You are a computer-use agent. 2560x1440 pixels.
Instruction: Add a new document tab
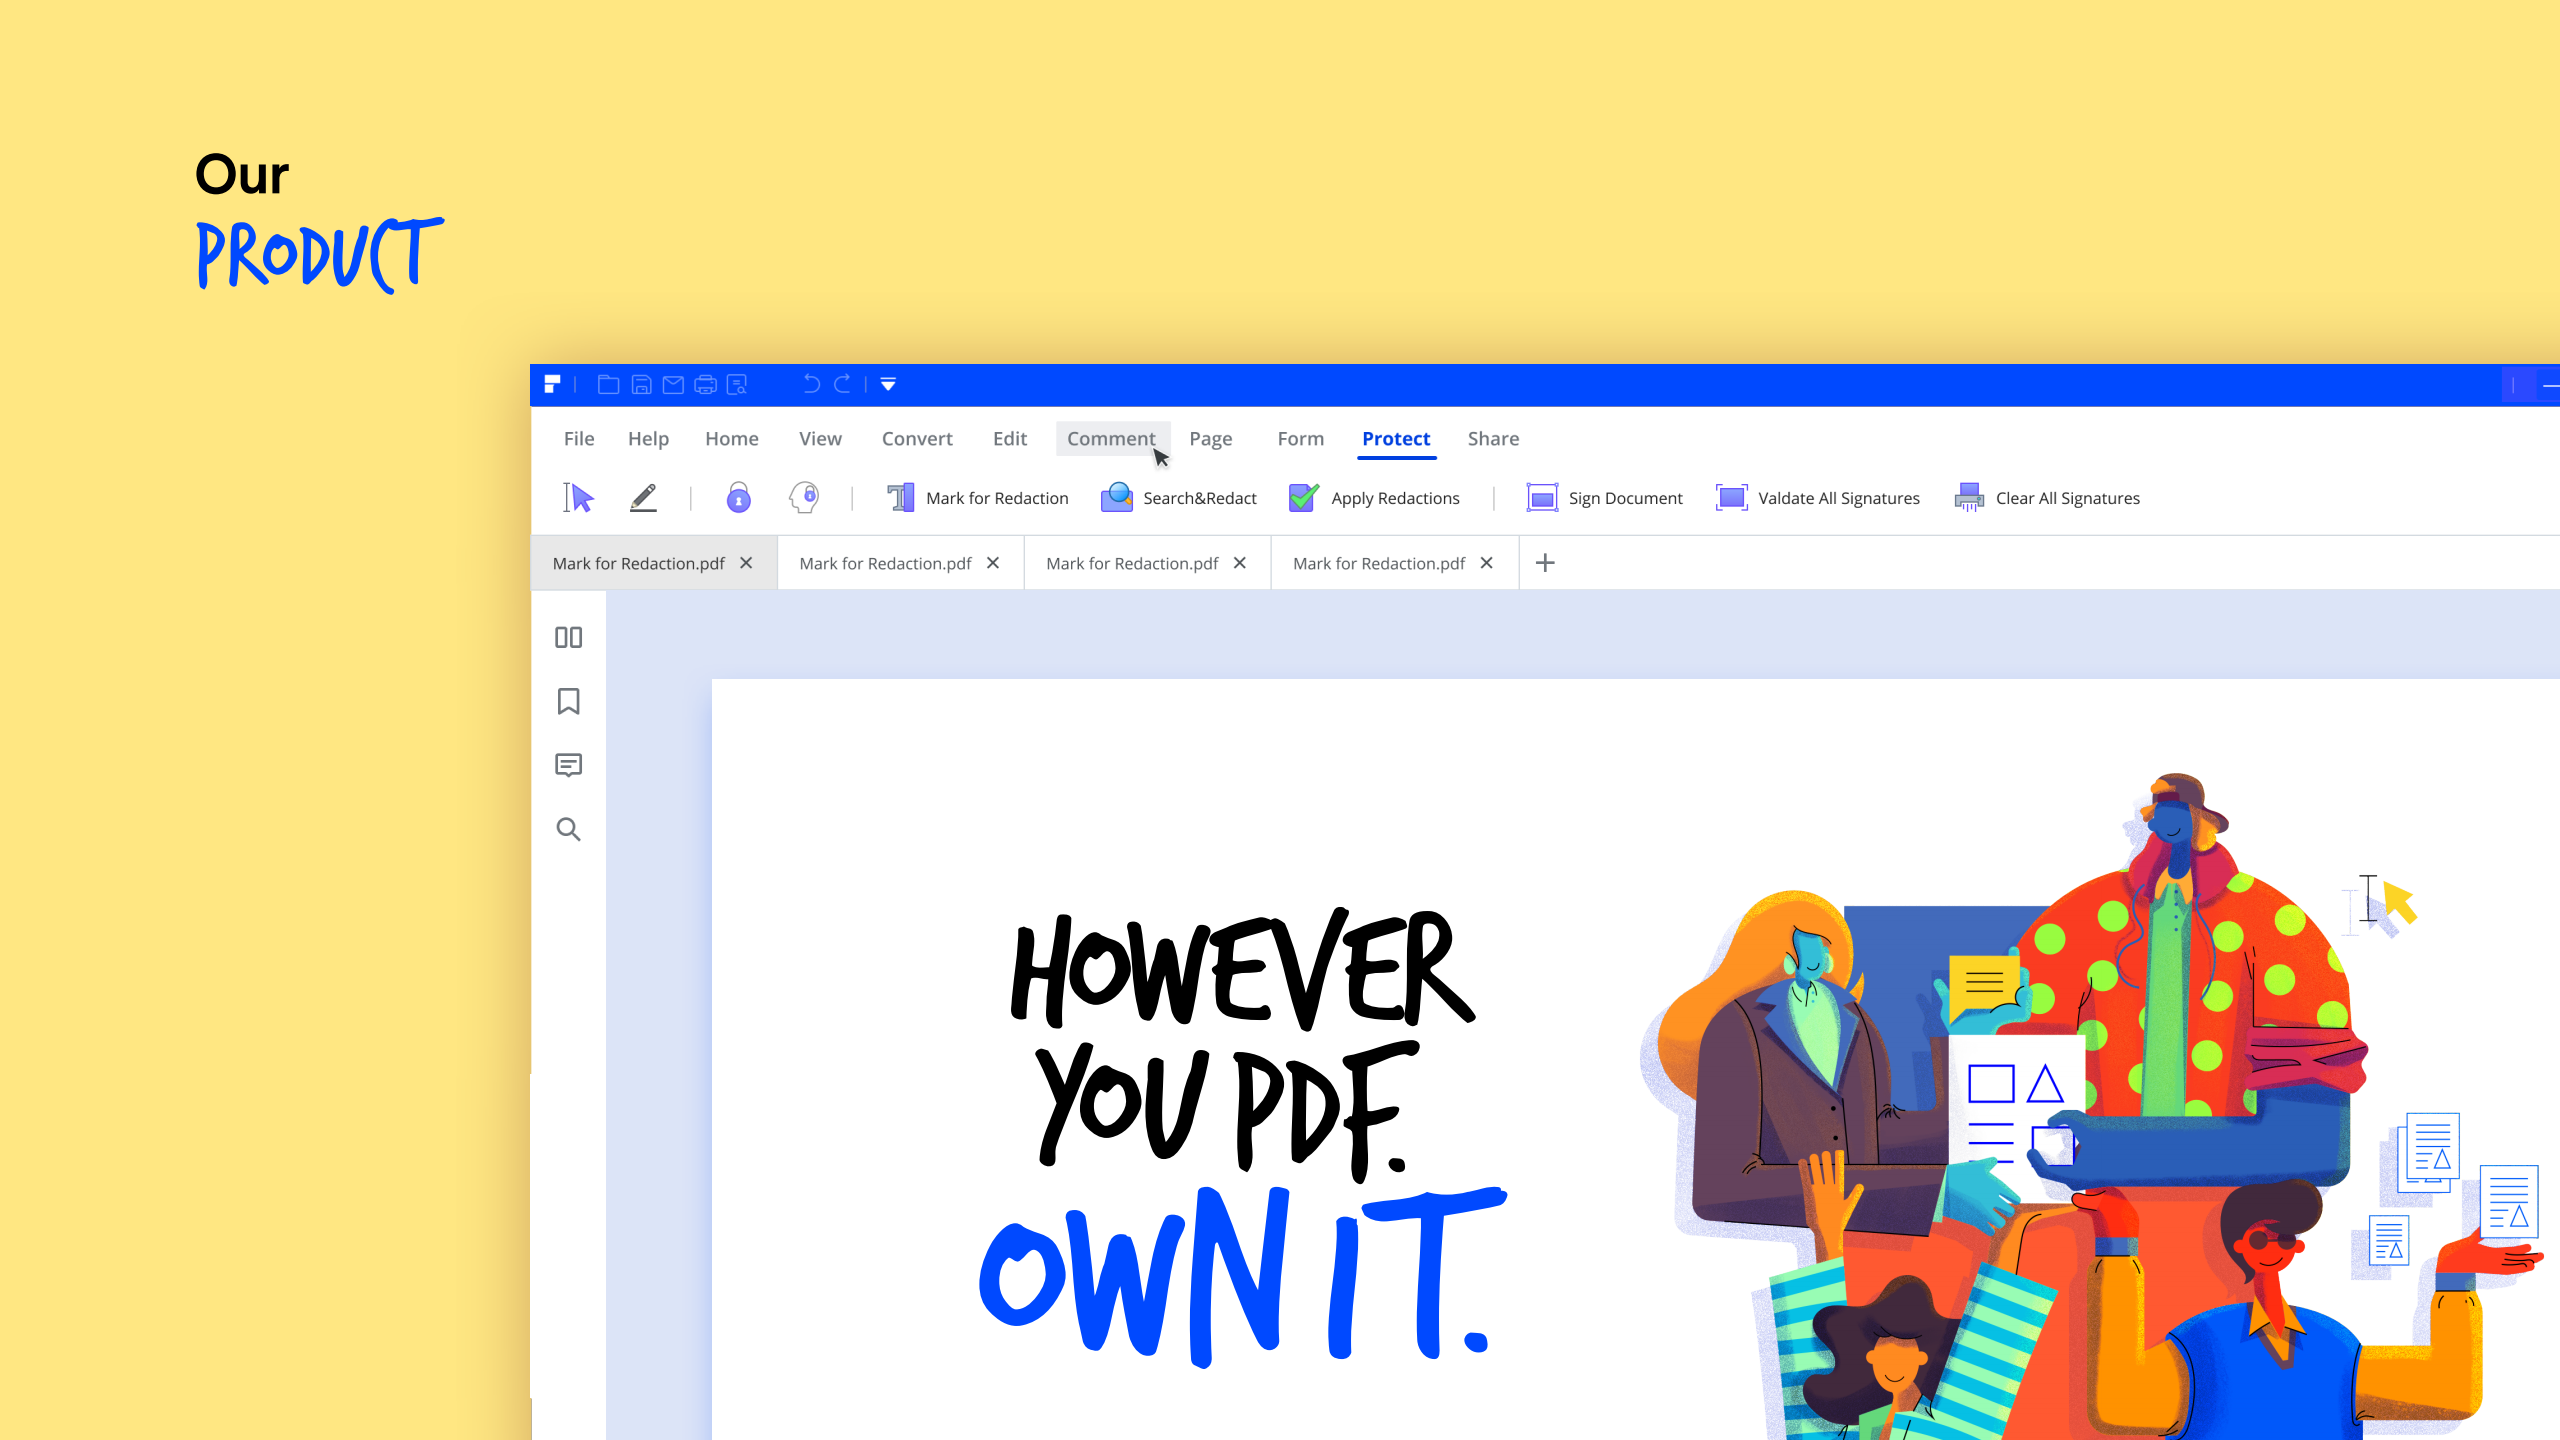tap(1545, 563)
